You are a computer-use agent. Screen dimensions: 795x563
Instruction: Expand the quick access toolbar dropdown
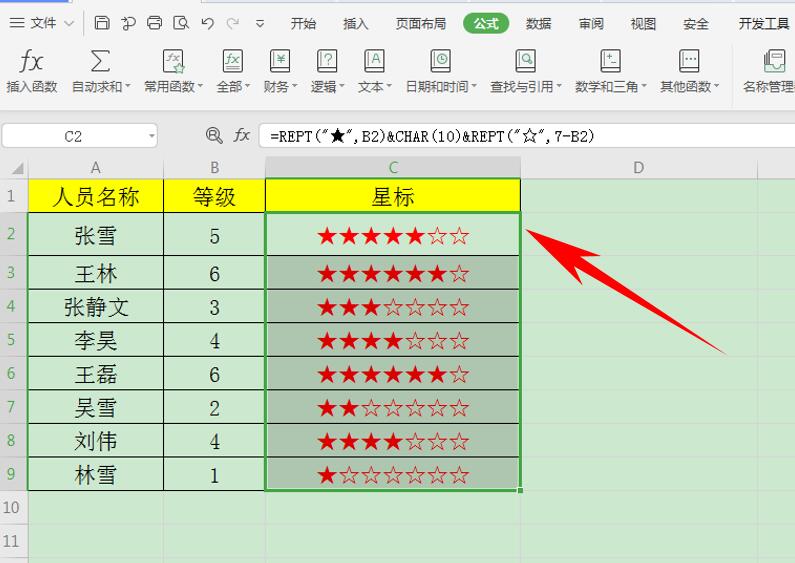(260, 23)
